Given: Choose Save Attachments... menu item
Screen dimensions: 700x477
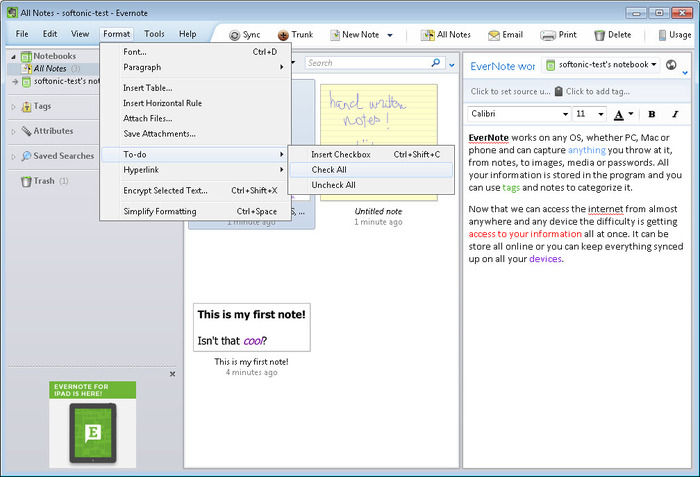Looking at the screenshot, I should (196, 134).
